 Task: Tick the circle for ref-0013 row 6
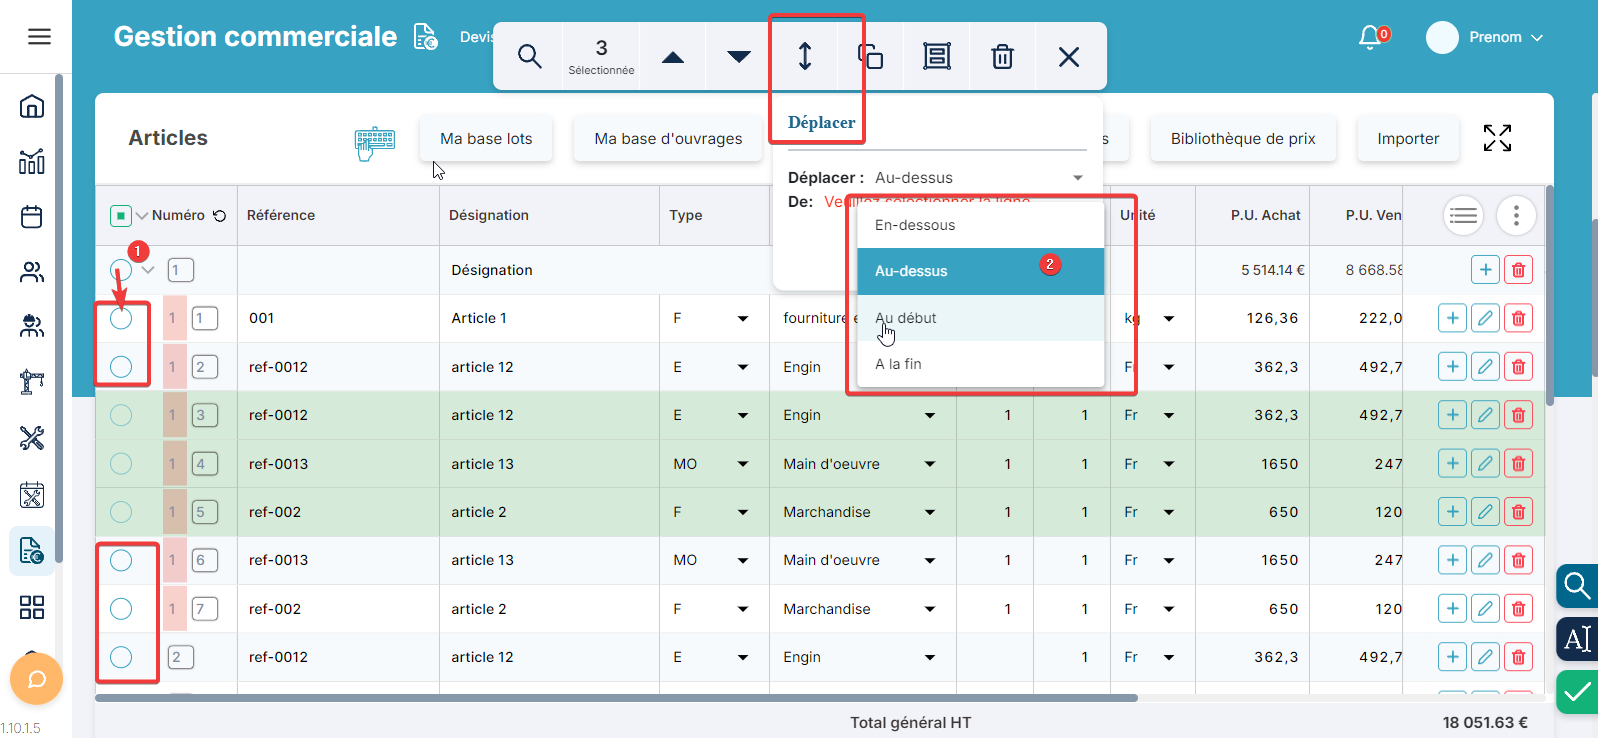click(x=121, y=561)
